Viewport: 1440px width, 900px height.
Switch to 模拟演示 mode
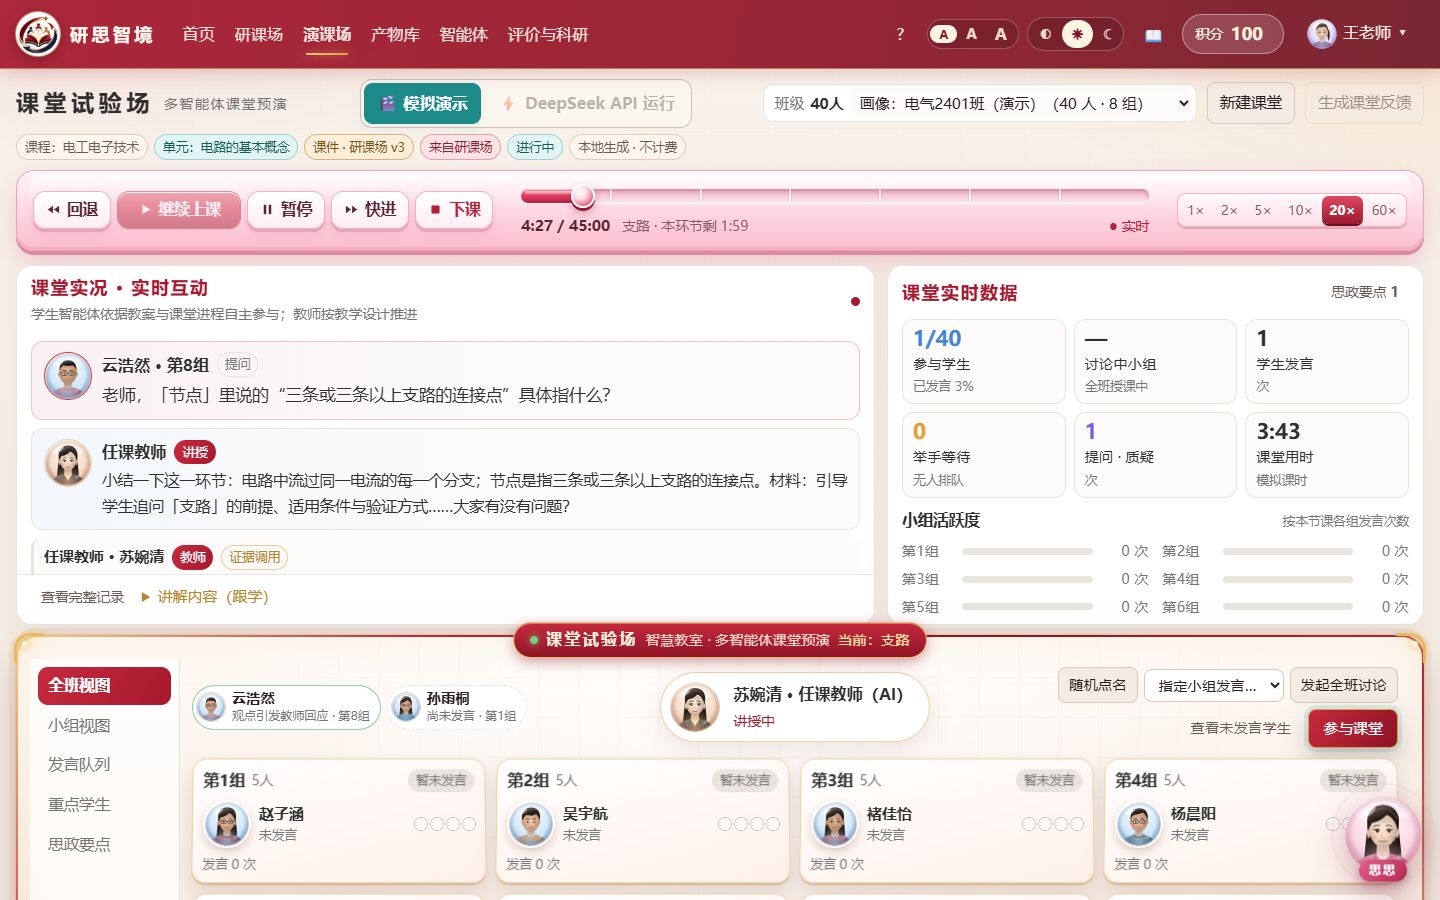point(423,103)
